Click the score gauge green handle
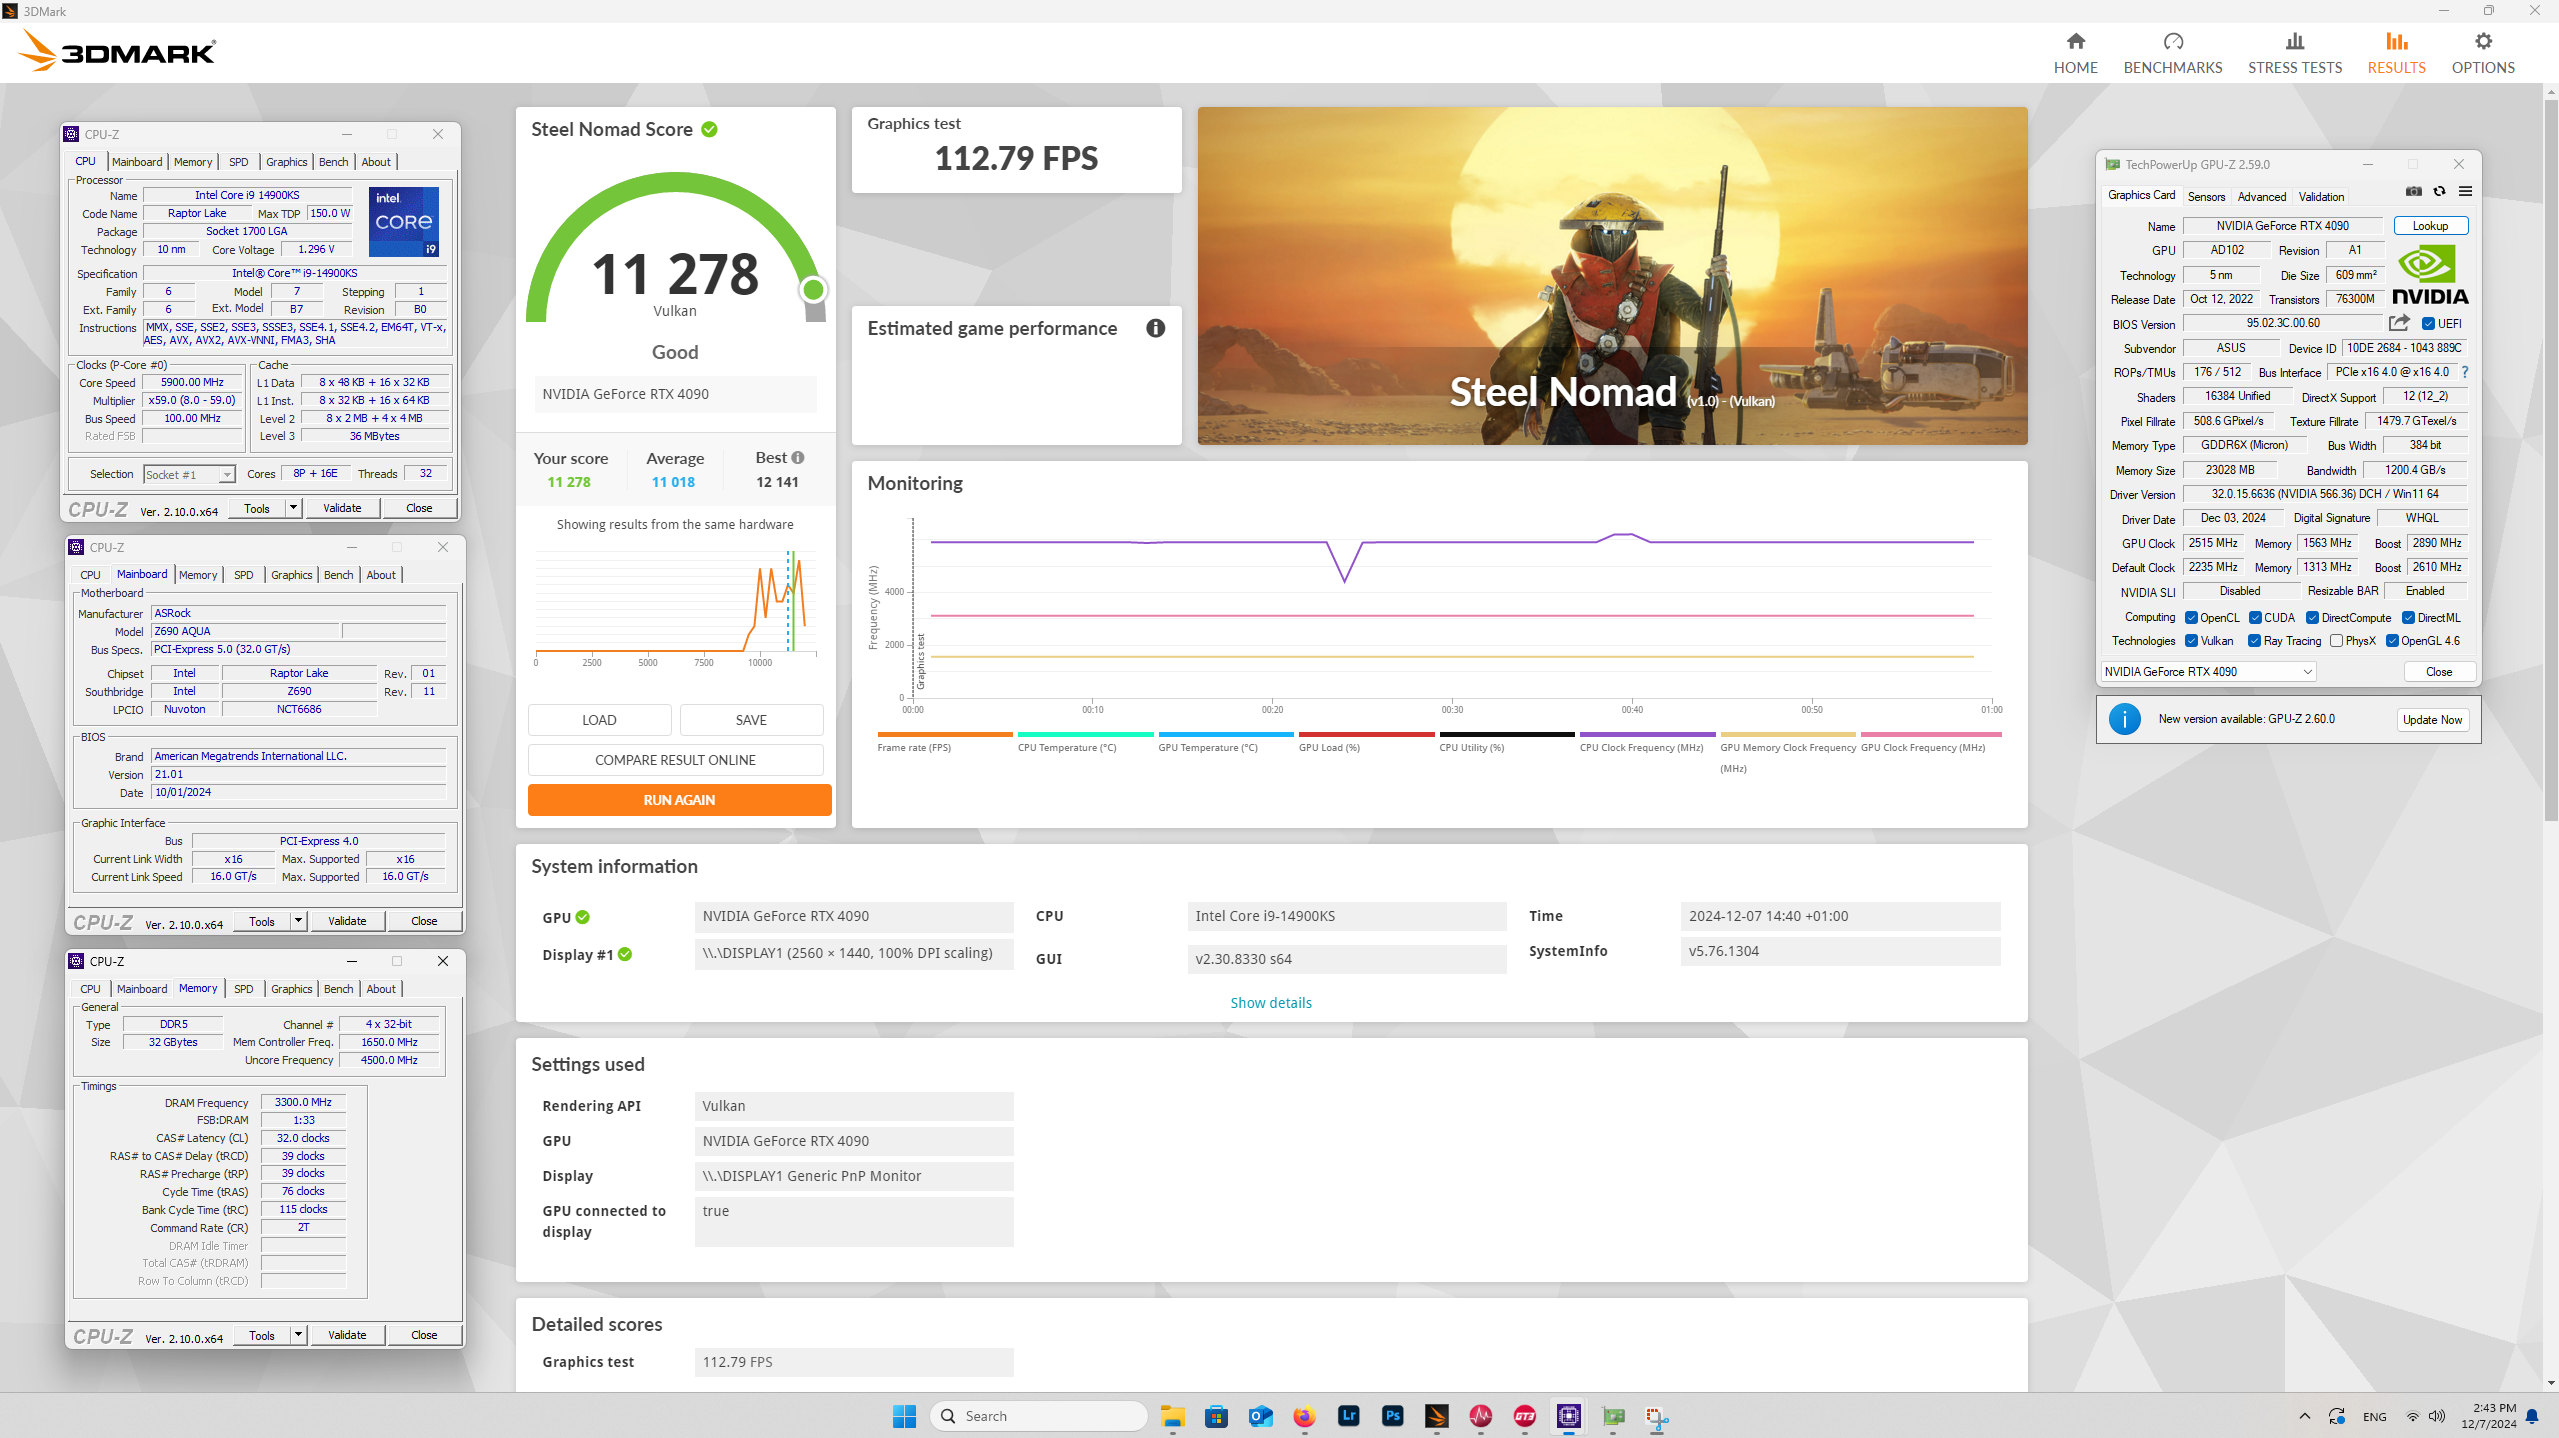The height and width of the screenshot is (1438, 2559). coord(813,290)
